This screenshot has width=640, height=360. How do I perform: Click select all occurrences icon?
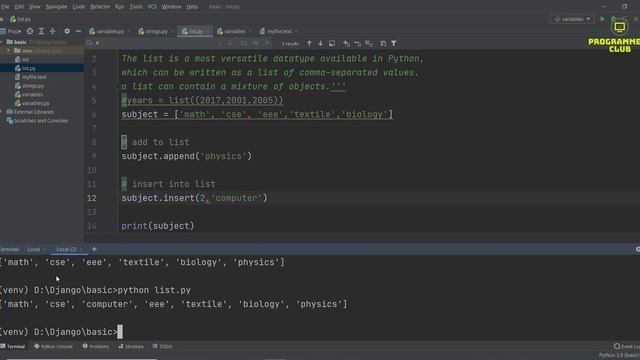369,43
